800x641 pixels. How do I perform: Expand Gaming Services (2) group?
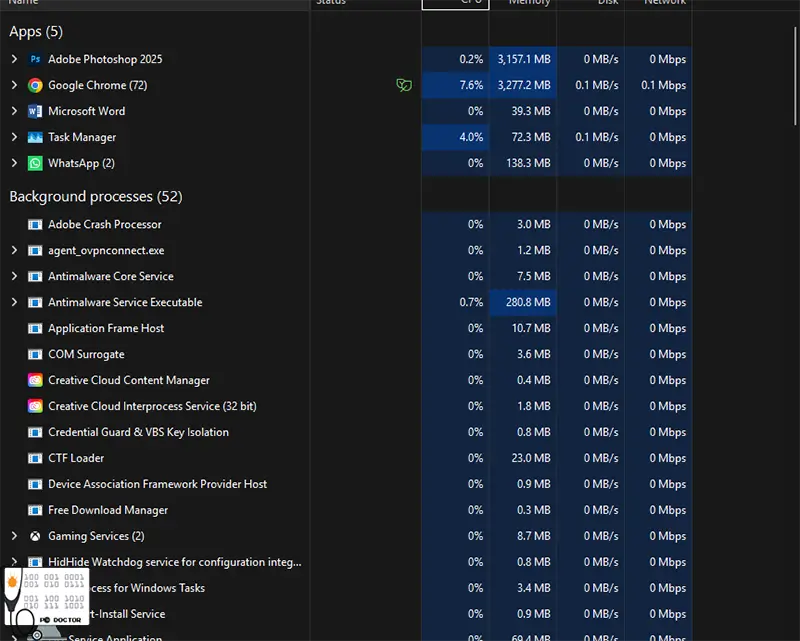(x=14, y=536)
